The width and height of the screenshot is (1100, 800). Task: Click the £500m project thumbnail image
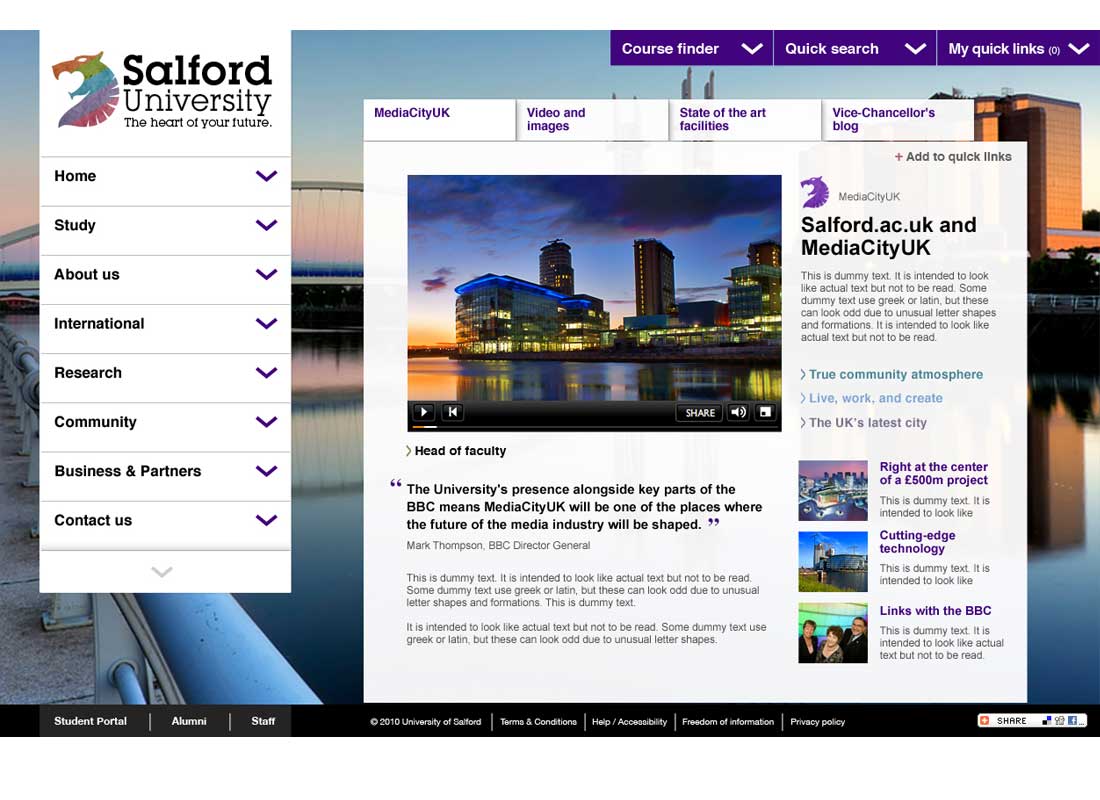(x=833, y=491)
